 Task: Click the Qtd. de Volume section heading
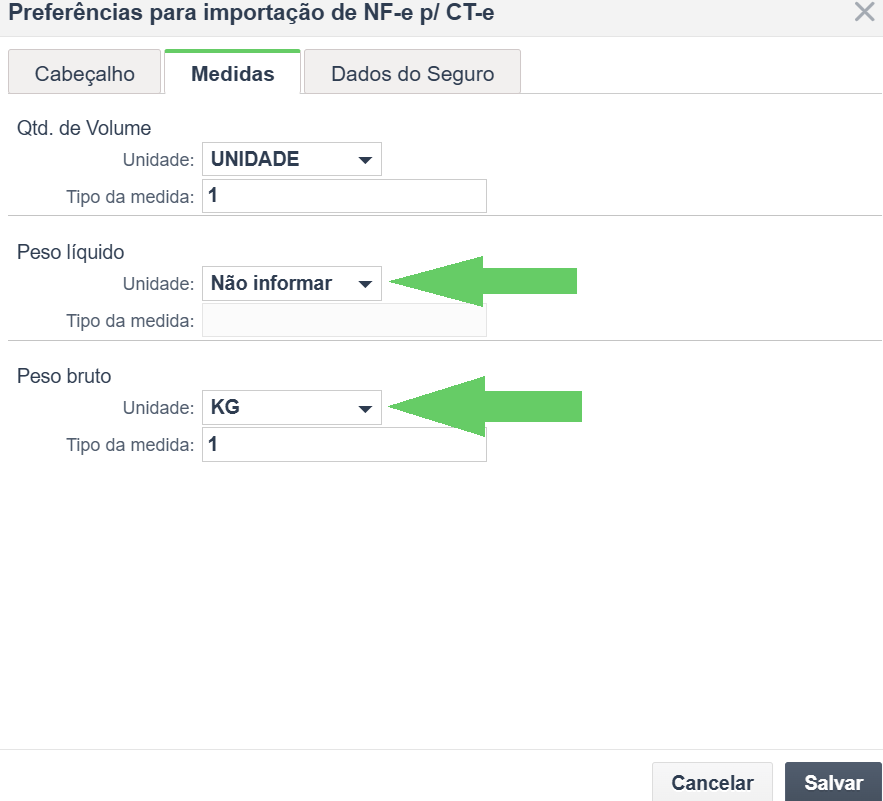coord(84,128)
